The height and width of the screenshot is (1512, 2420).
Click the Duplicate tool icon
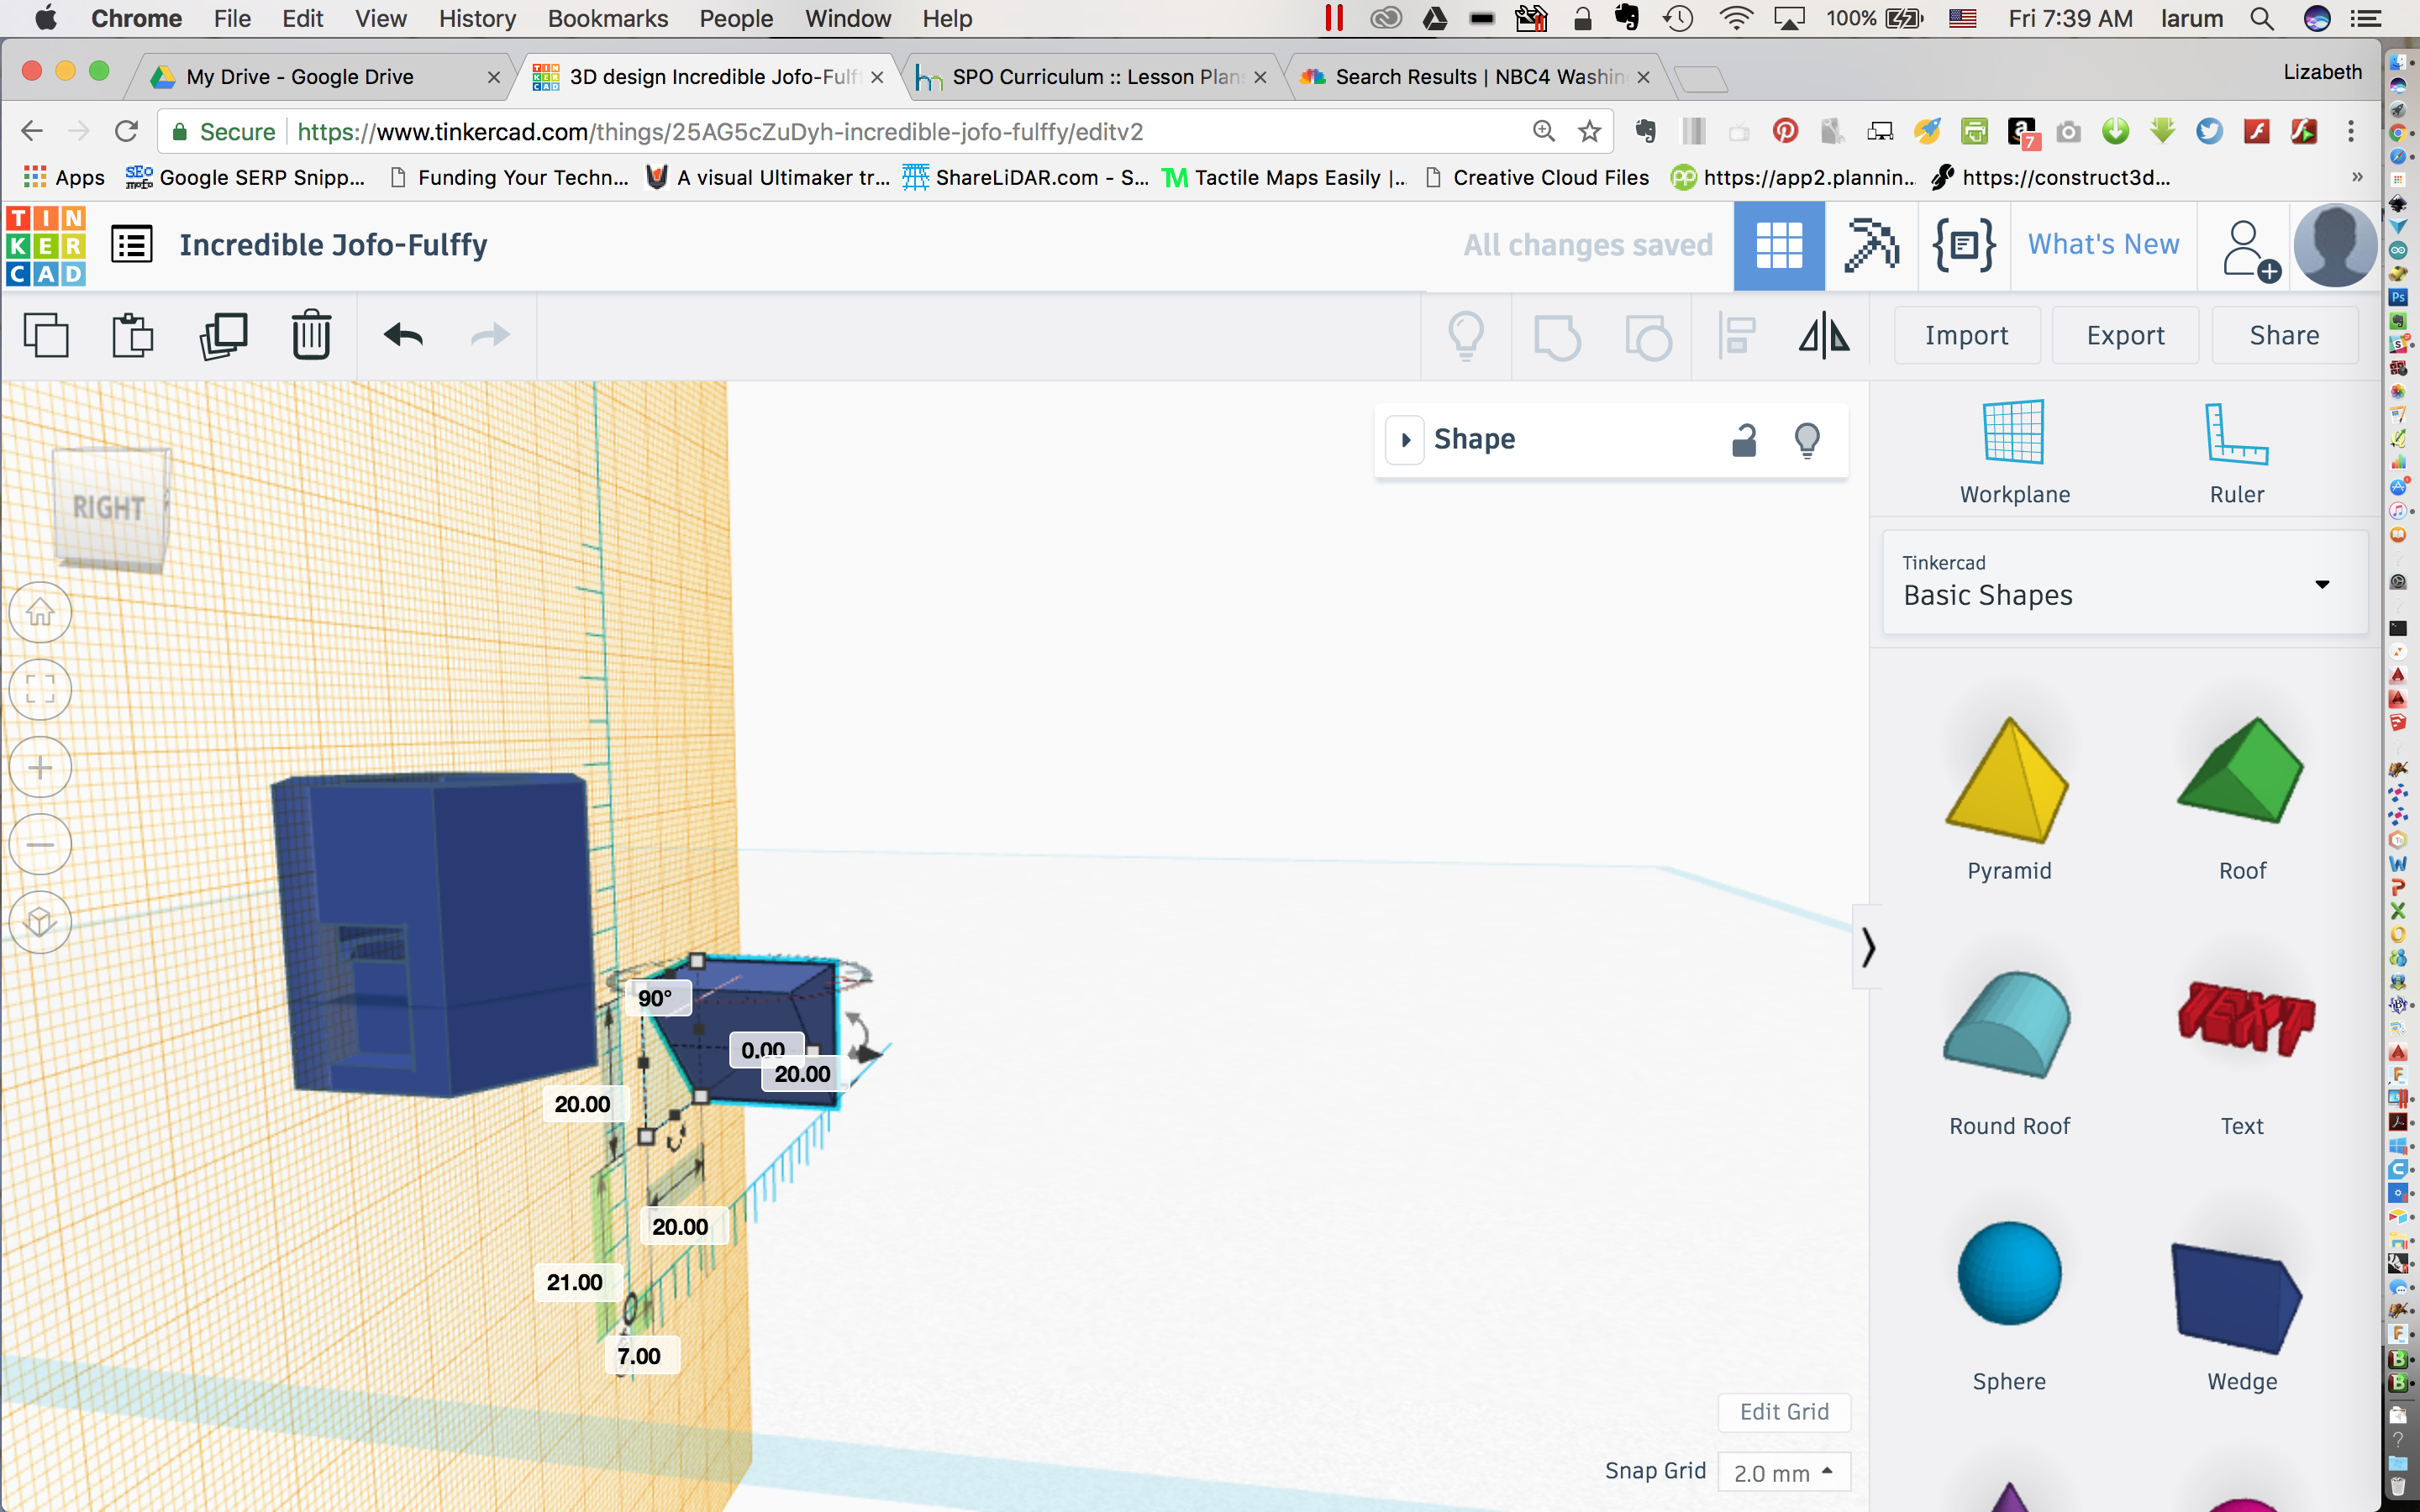click(x=223, y=335)
